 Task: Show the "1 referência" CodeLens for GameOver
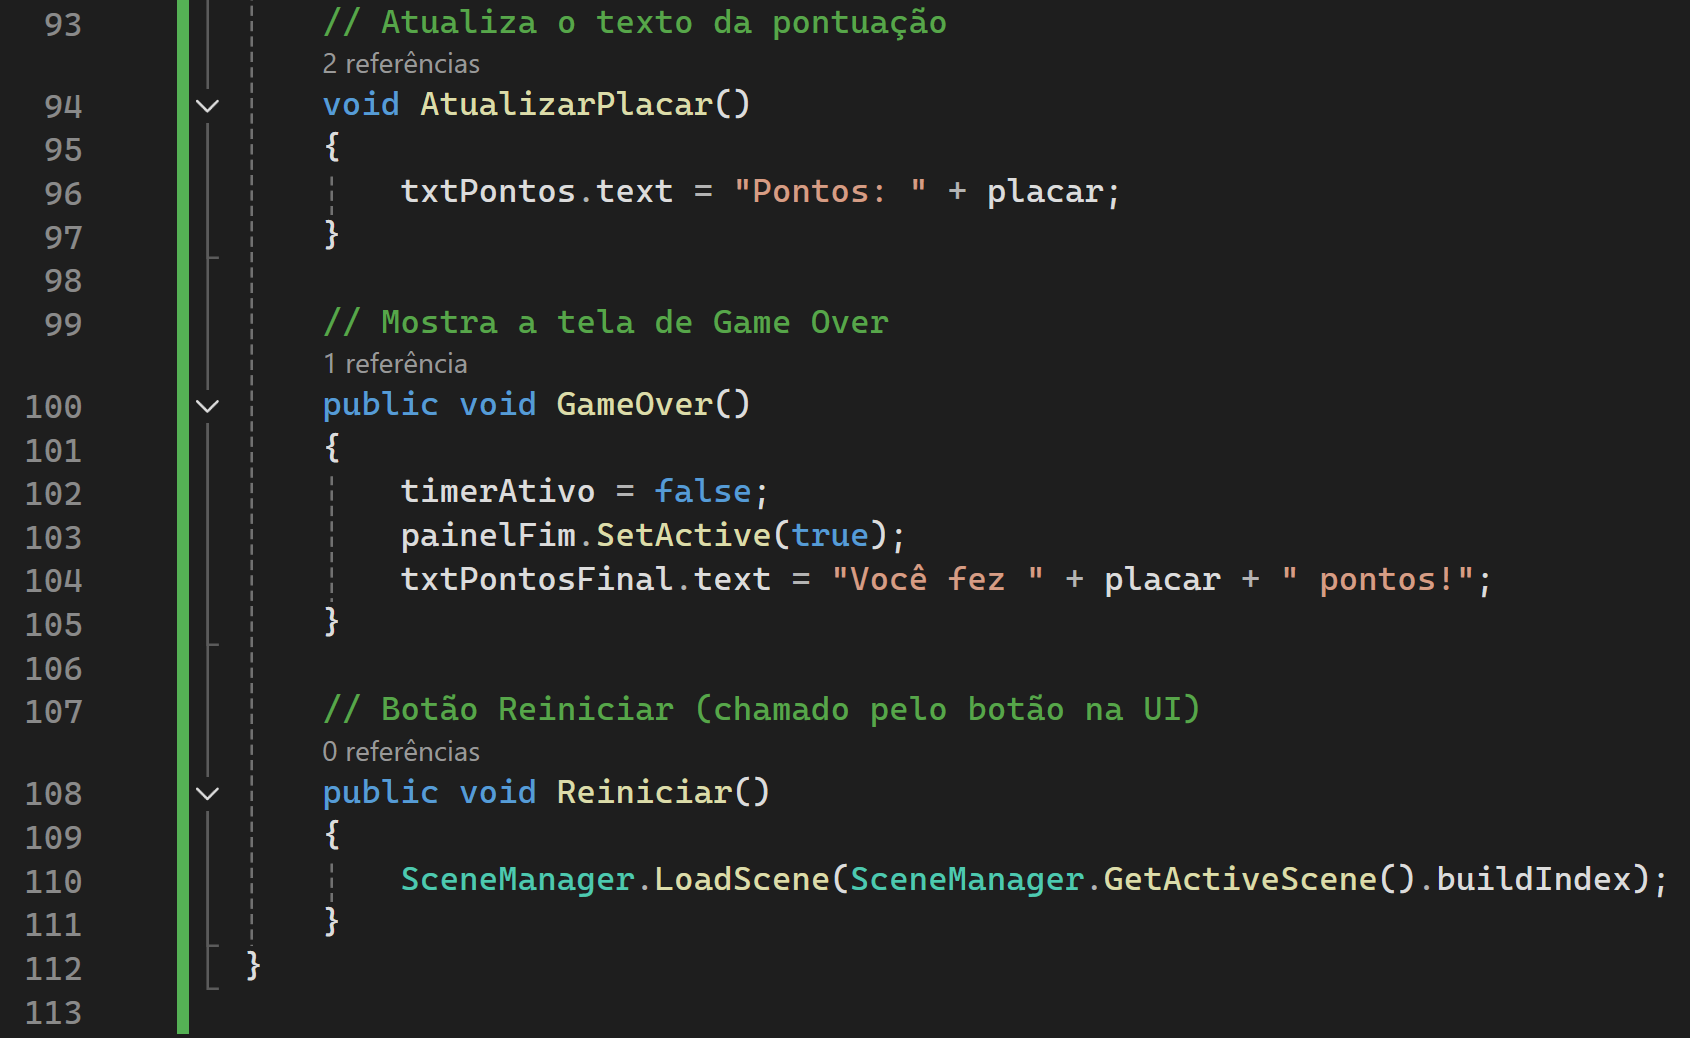(395, 364)
